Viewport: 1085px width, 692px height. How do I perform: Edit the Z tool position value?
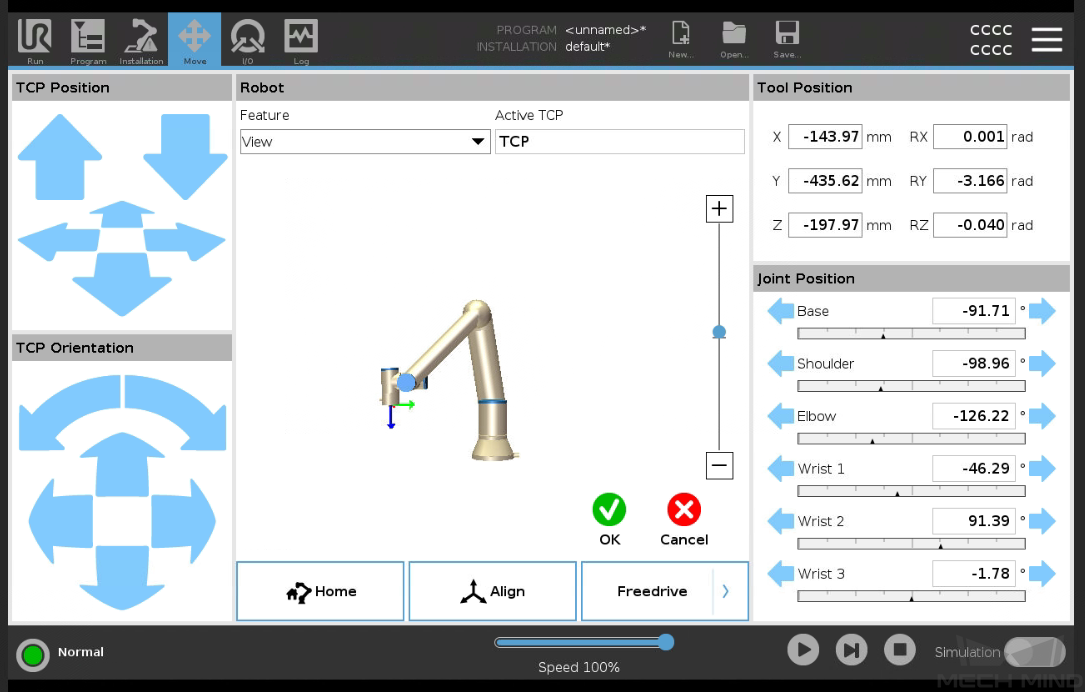826,225
